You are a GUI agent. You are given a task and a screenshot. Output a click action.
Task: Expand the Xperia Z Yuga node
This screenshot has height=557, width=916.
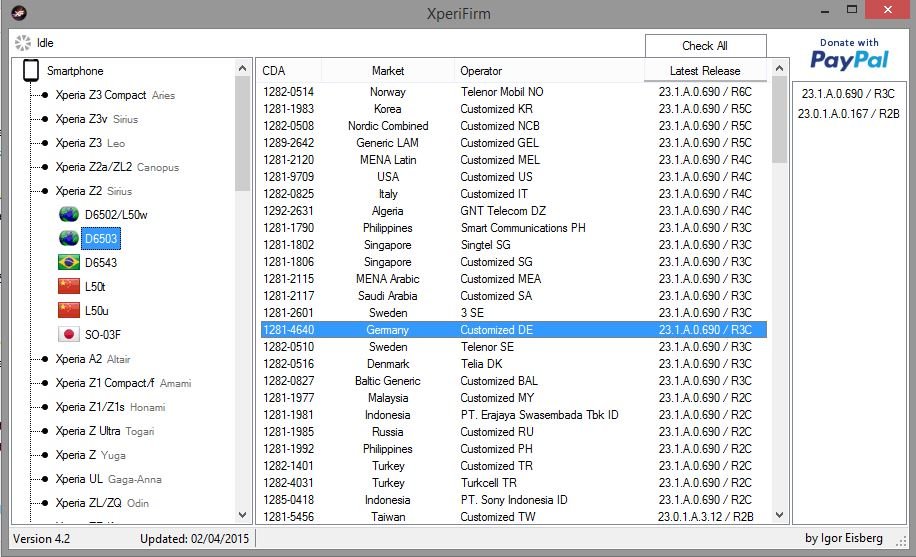[44, 455]
